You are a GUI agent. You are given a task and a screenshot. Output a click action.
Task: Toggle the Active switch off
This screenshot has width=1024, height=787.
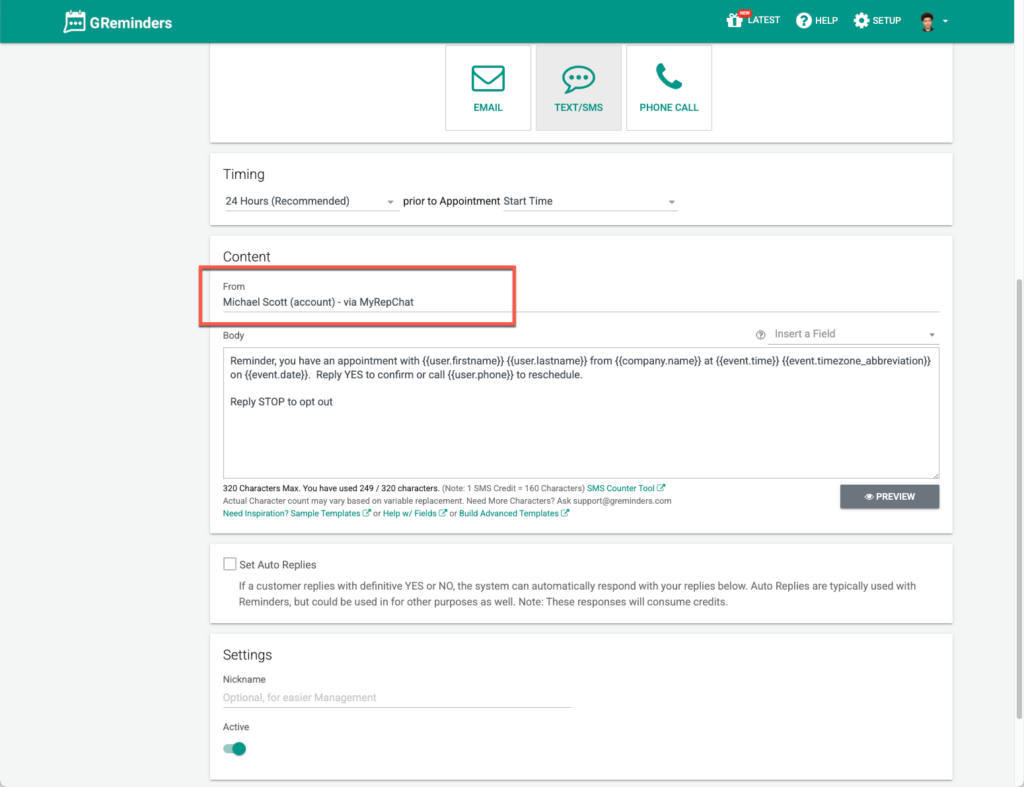tap(235, 748)
